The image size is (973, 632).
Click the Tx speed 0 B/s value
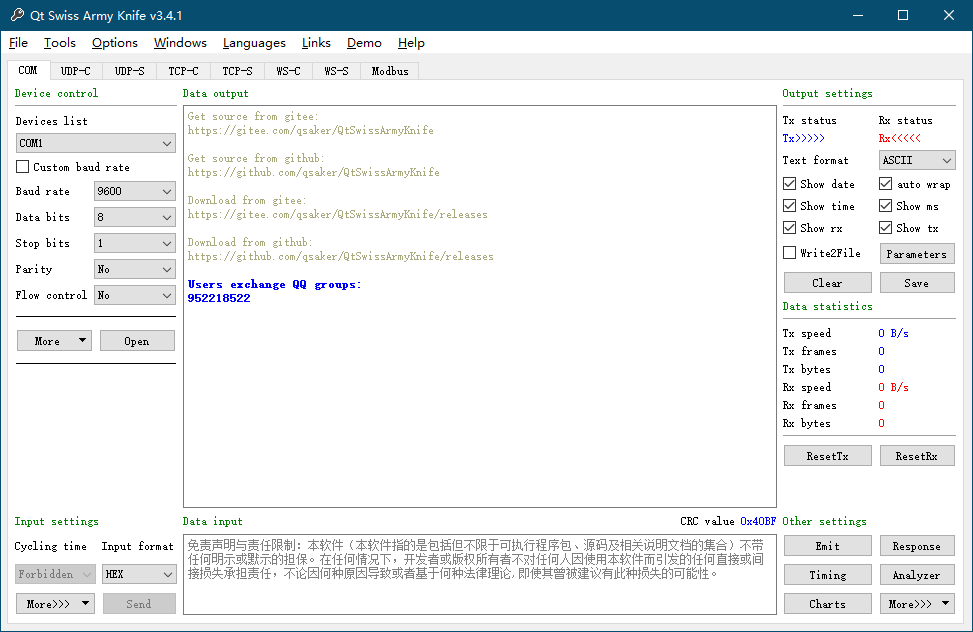tap(894, 333)
